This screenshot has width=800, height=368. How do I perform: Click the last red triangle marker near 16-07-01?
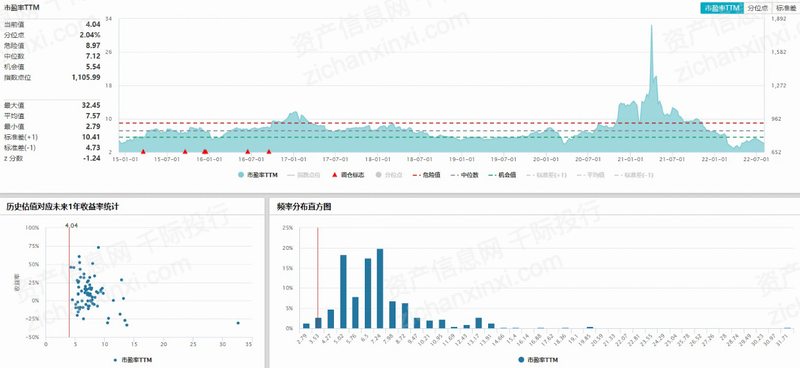point(269,151)
